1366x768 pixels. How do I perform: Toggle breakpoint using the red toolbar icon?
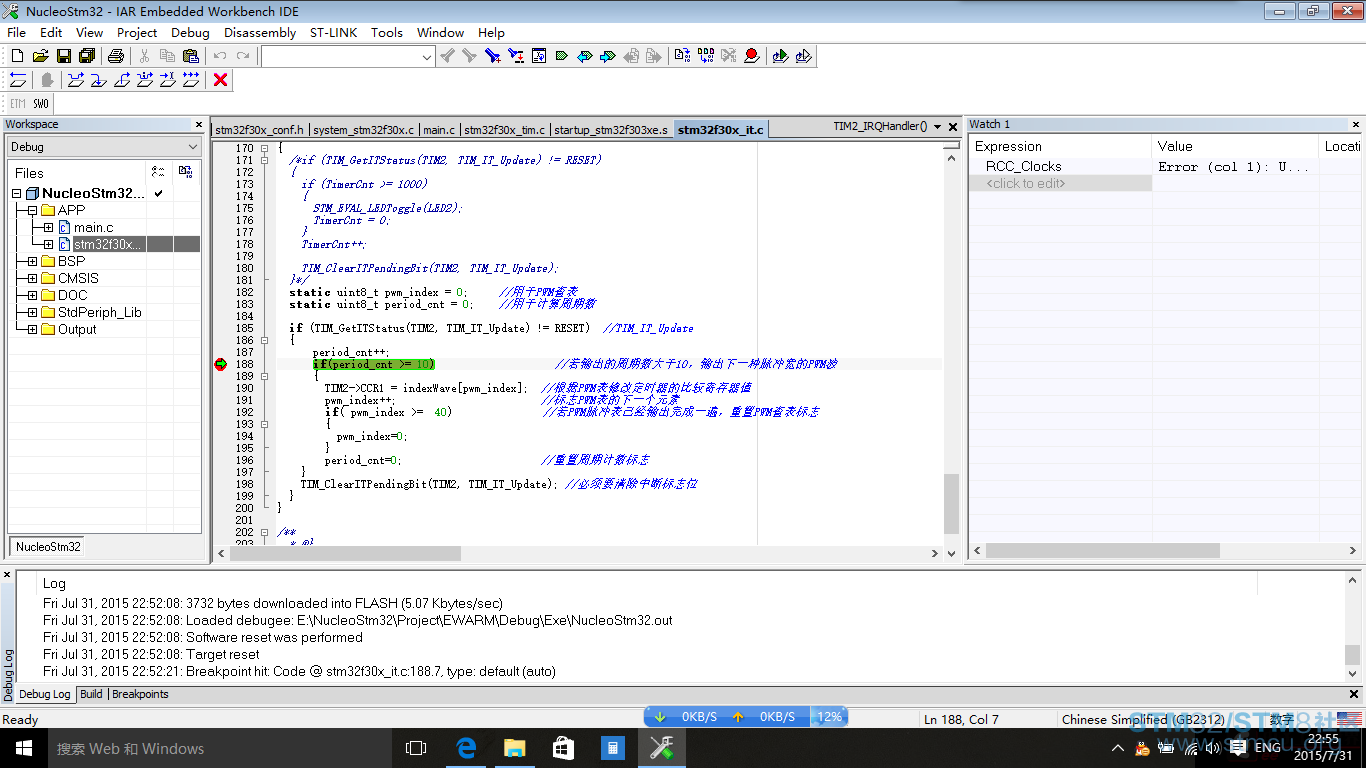[751, 56]
